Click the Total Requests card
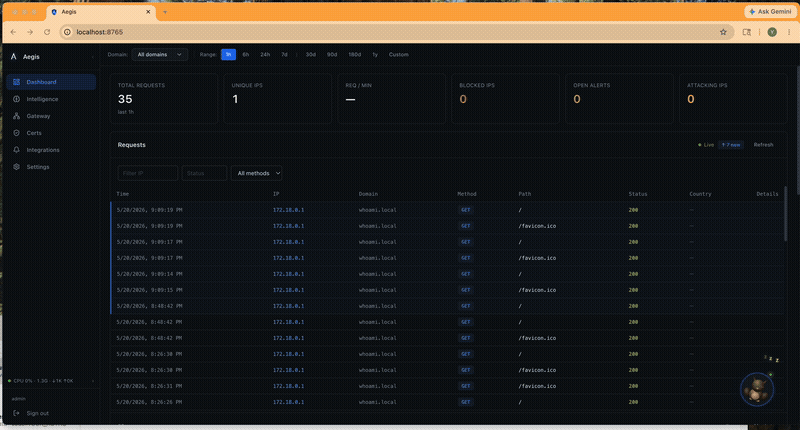 [164, 98]
